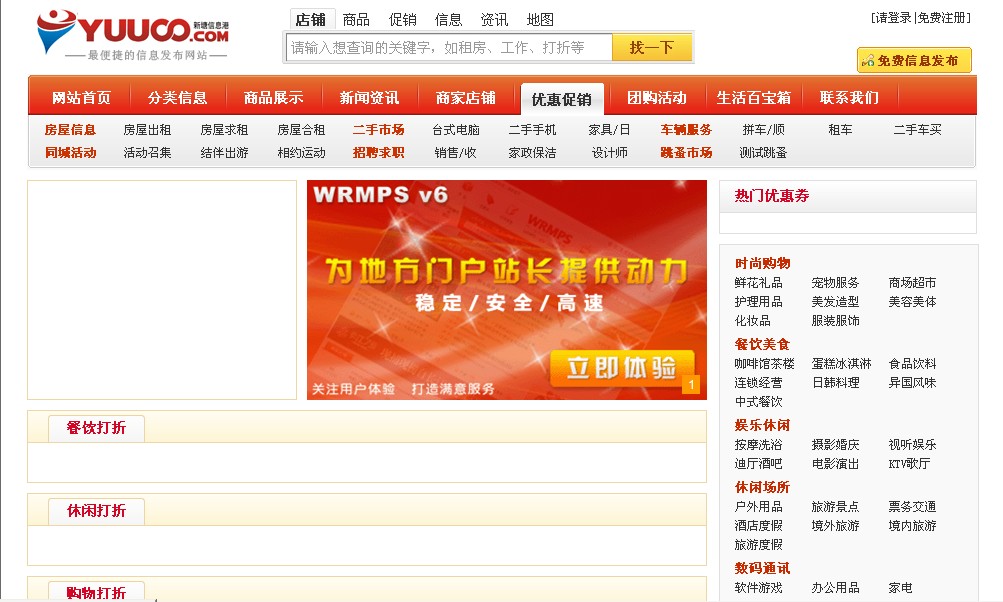Focus the keyword search input field
The image size is (1003, 602).
(449, 47)
